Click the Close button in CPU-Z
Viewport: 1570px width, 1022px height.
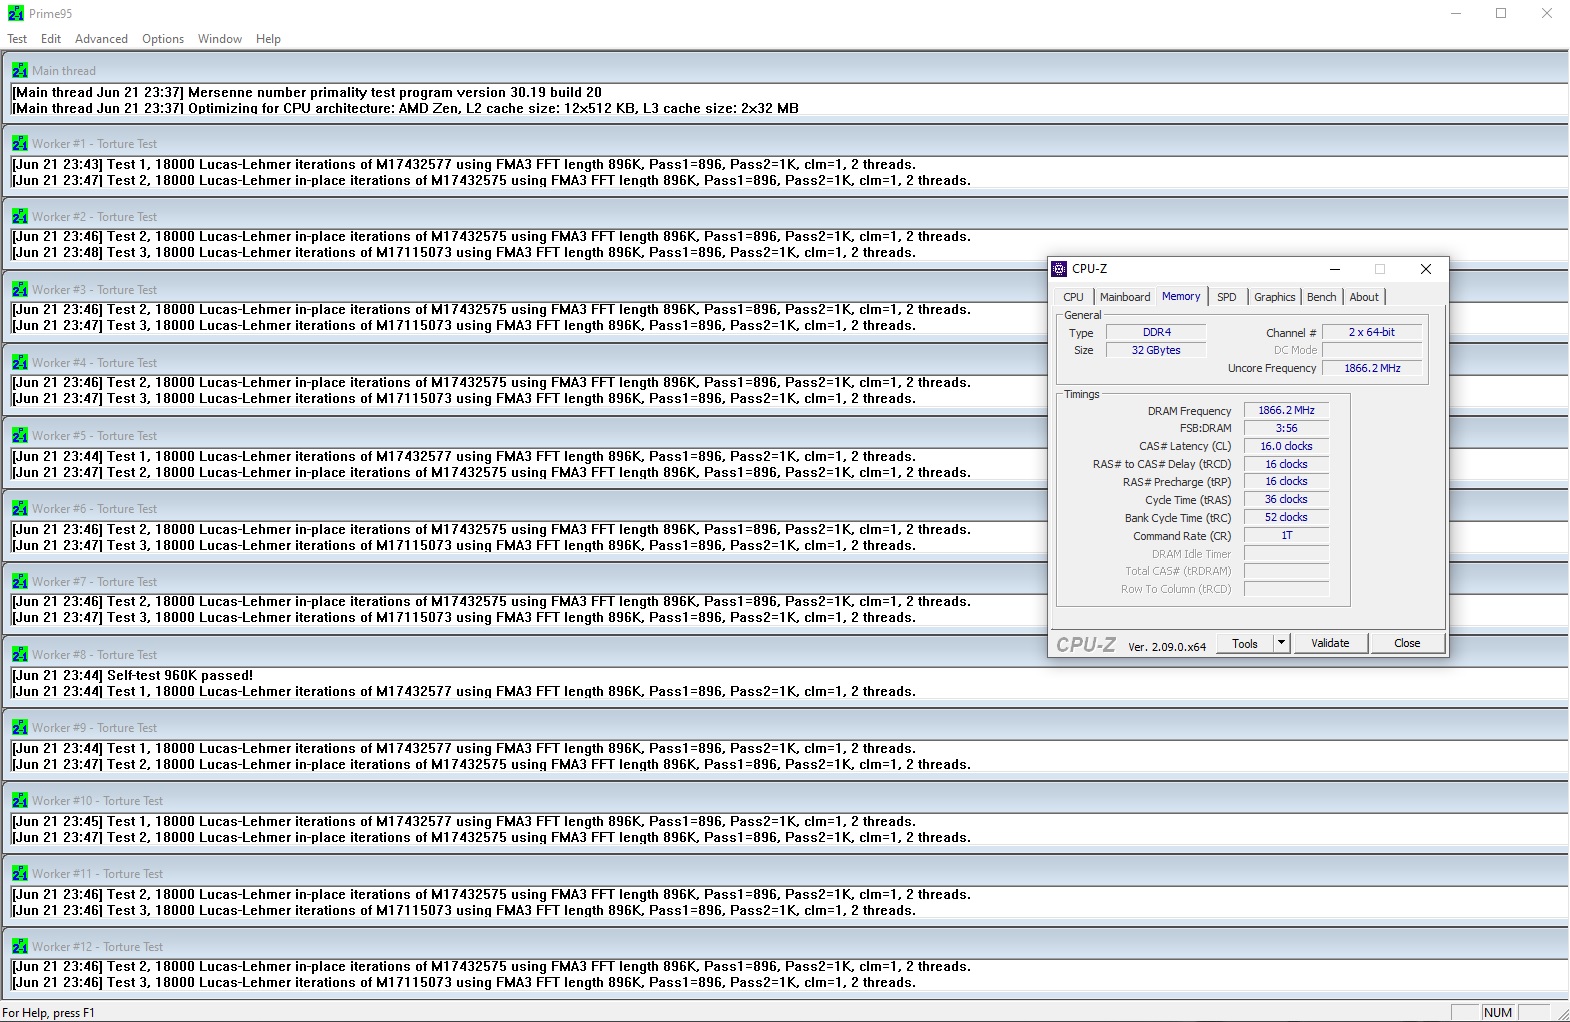(x=1407, y=643)
